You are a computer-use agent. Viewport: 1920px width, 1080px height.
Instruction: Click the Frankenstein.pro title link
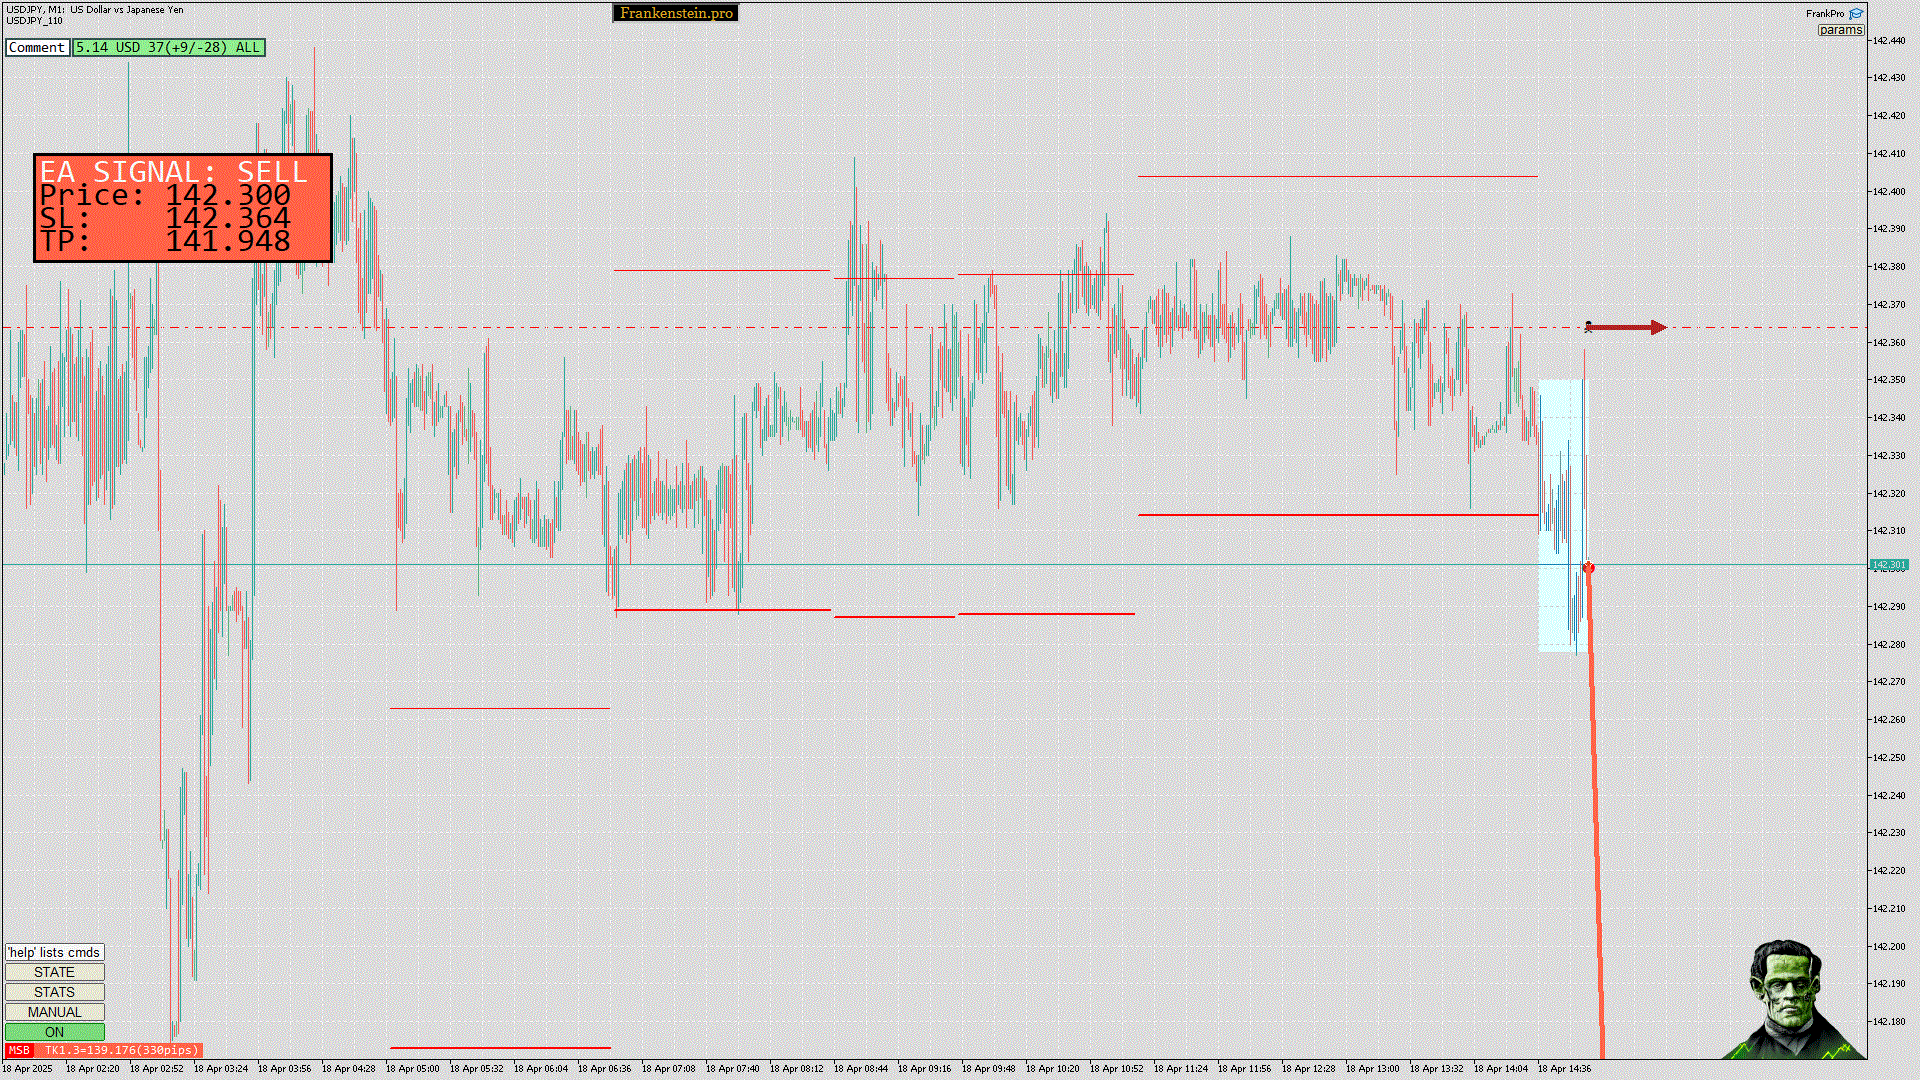675,13
